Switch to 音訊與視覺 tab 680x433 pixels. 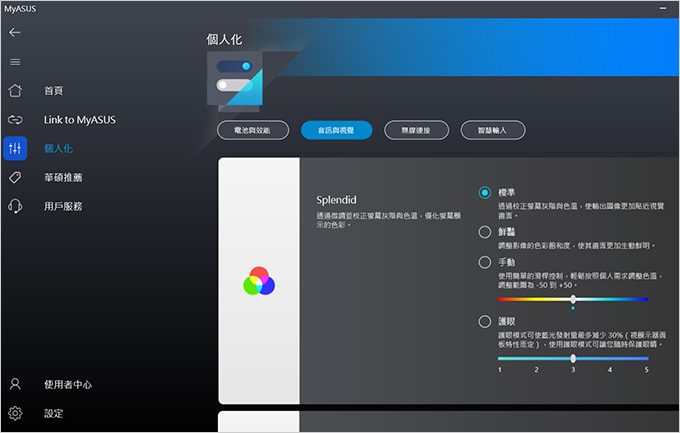[337, 130]
